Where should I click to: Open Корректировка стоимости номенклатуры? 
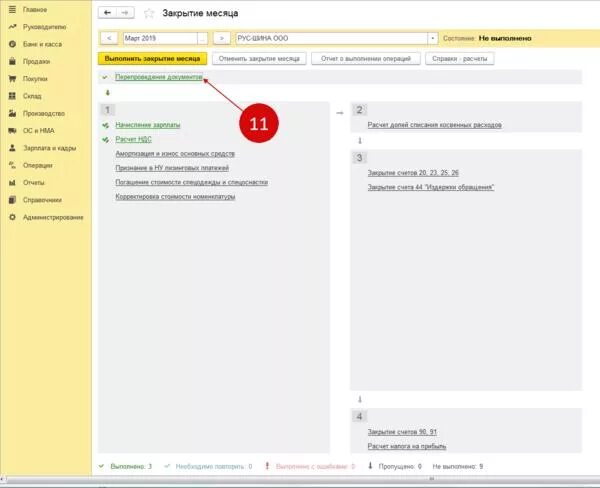[x=175, y=197]
